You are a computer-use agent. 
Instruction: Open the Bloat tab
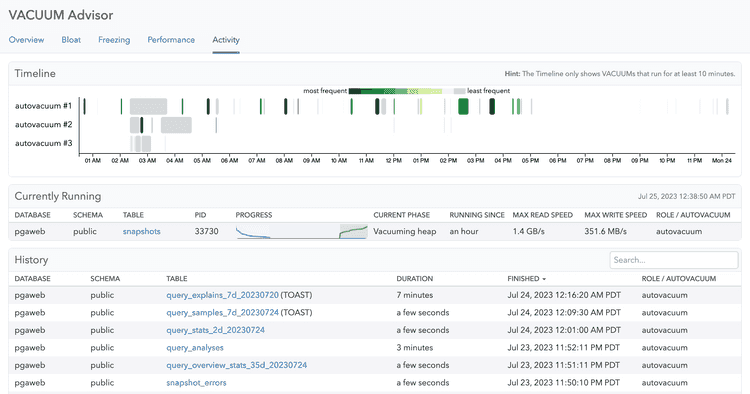coord(71,40)
